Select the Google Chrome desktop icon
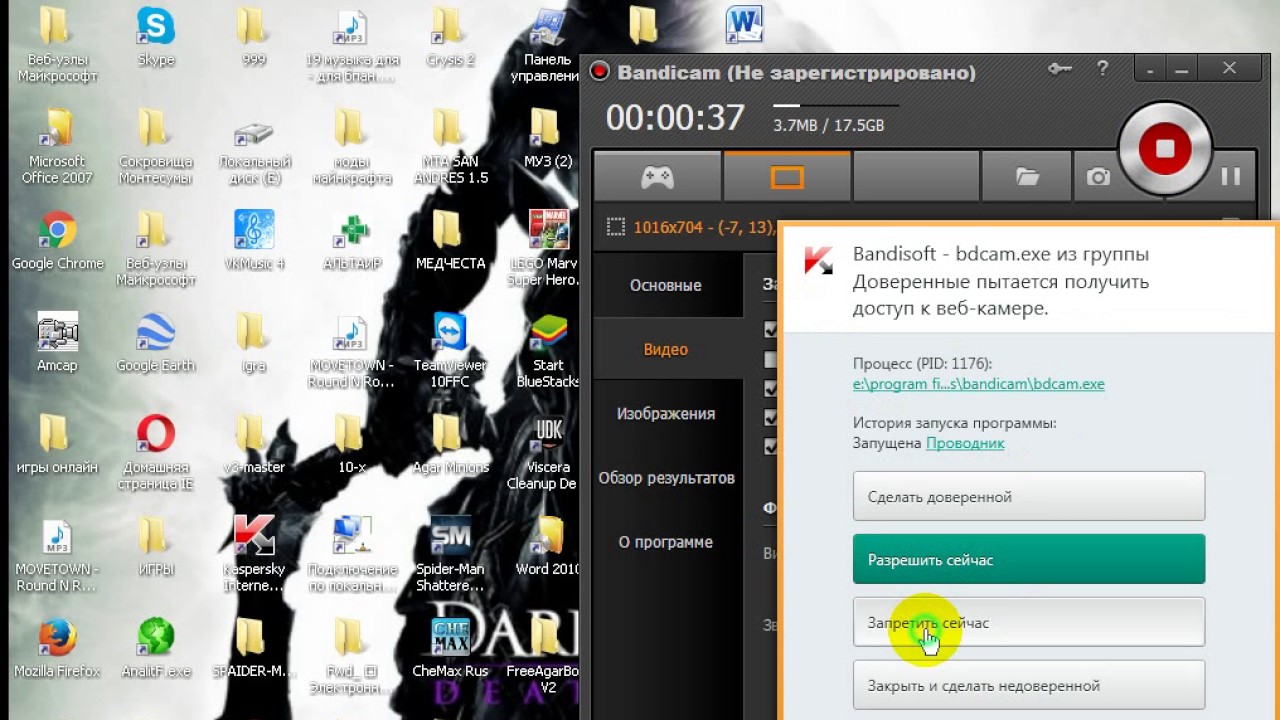Image resolution: width=1280 pixels, height=720 pixels. [x=57, y=241]
